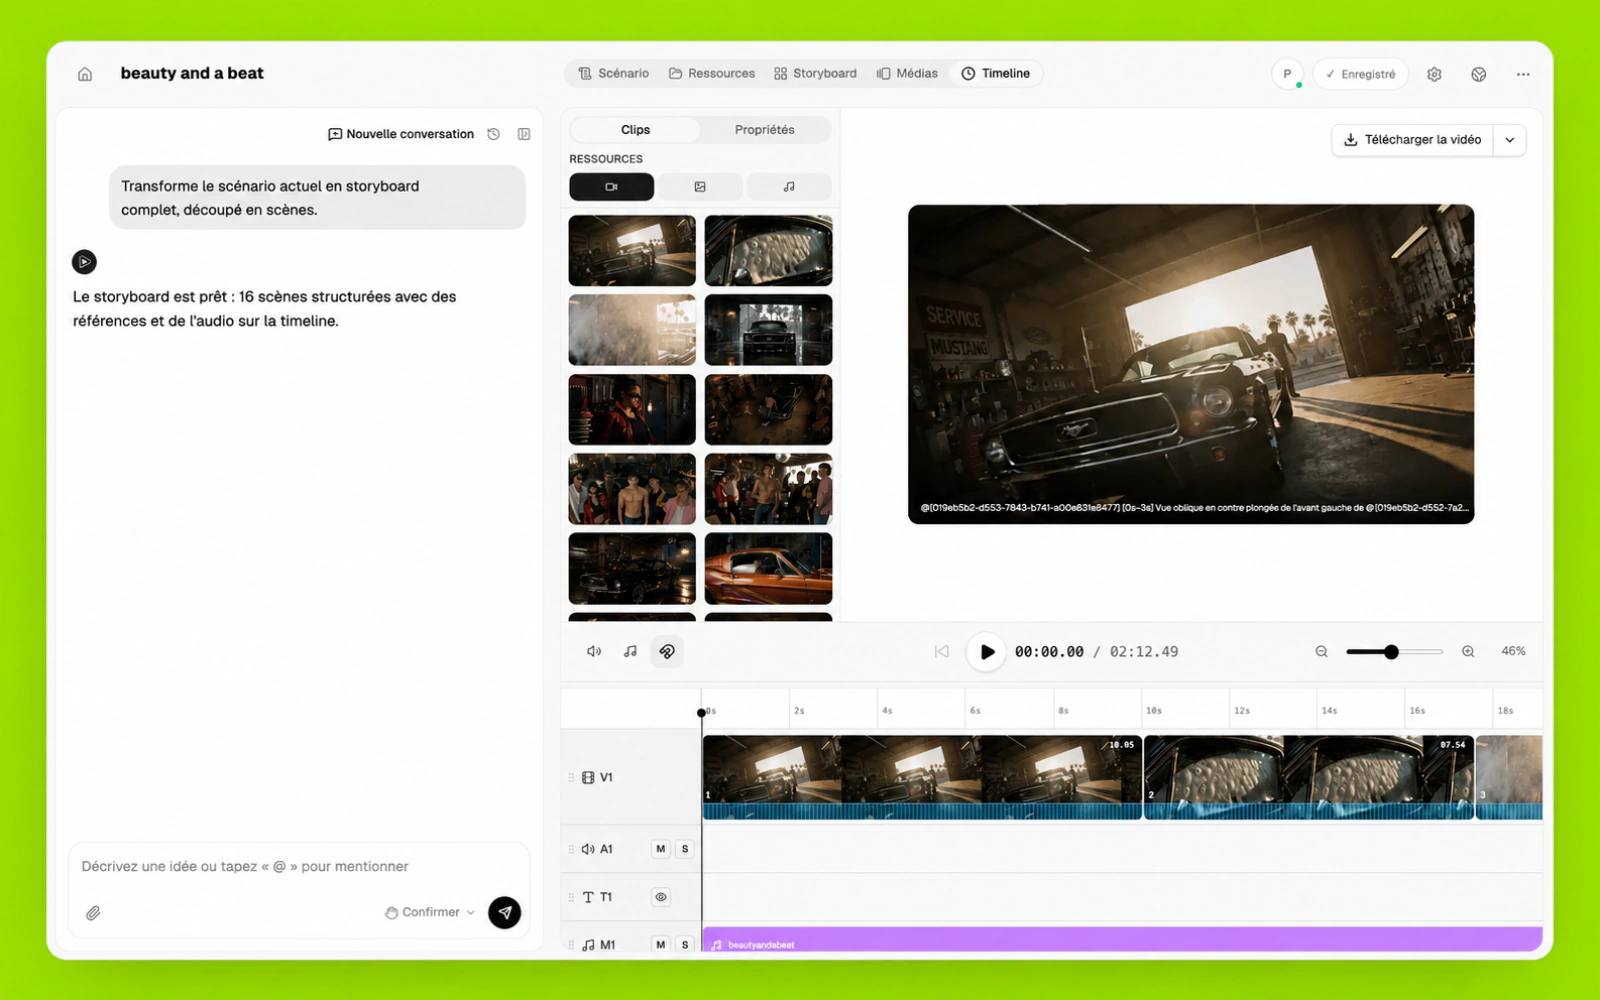Image resolution: width=1600 pixels, height=1000 pixels.
Task: Select clip 2 on the V1 track
Action: [x=1309, y=778]
